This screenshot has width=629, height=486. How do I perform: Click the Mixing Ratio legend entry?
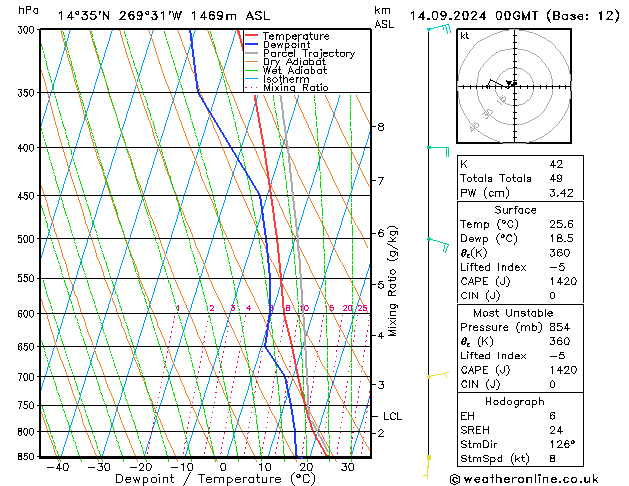(287, 87)
